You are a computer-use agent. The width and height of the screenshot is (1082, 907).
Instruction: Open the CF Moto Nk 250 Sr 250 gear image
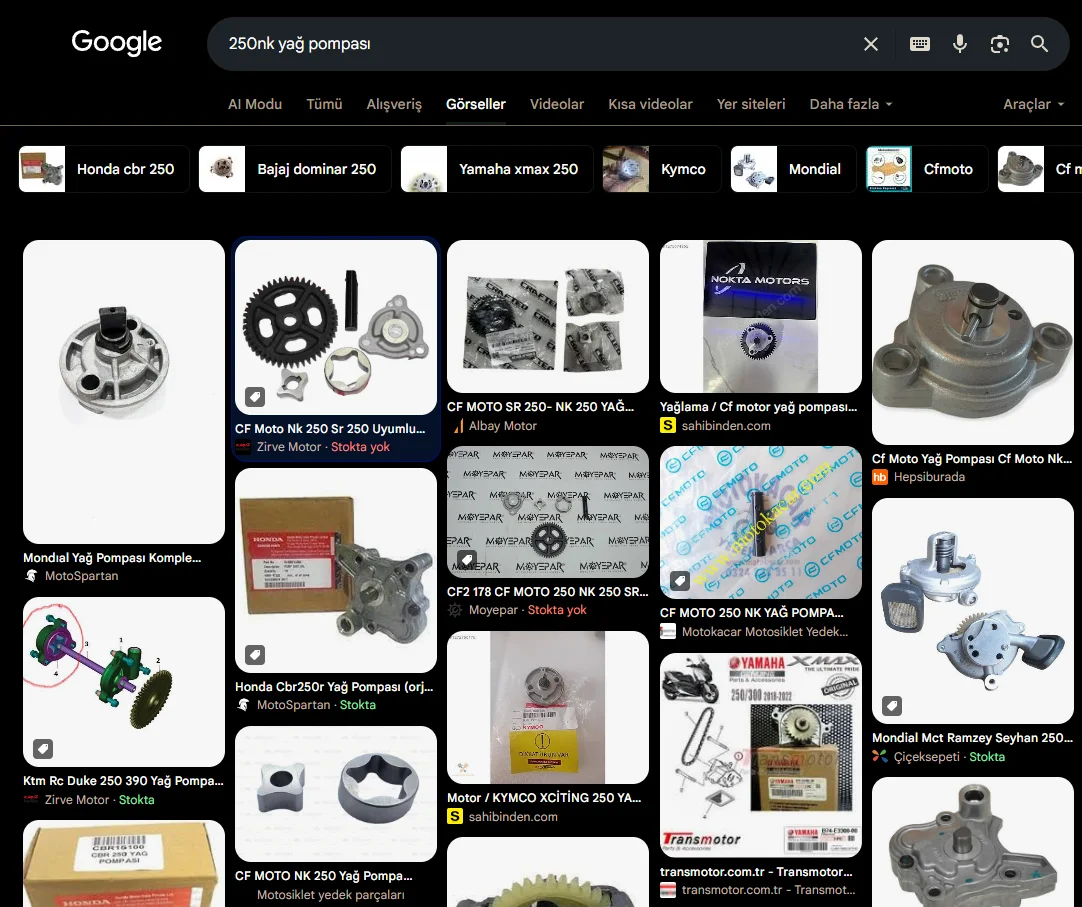pyautogui.click(x=336, y=327)
